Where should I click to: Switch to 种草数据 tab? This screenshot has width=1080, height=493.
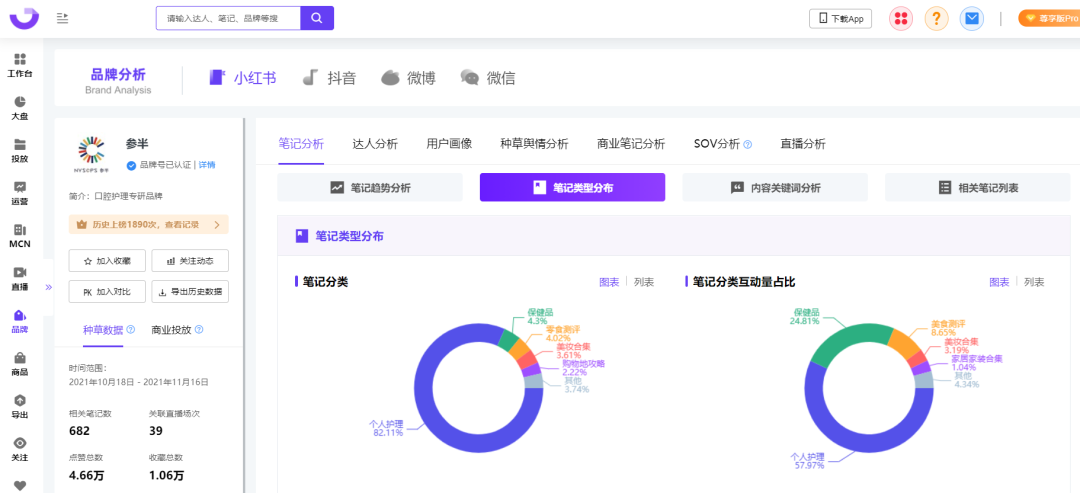coord(103,330)
